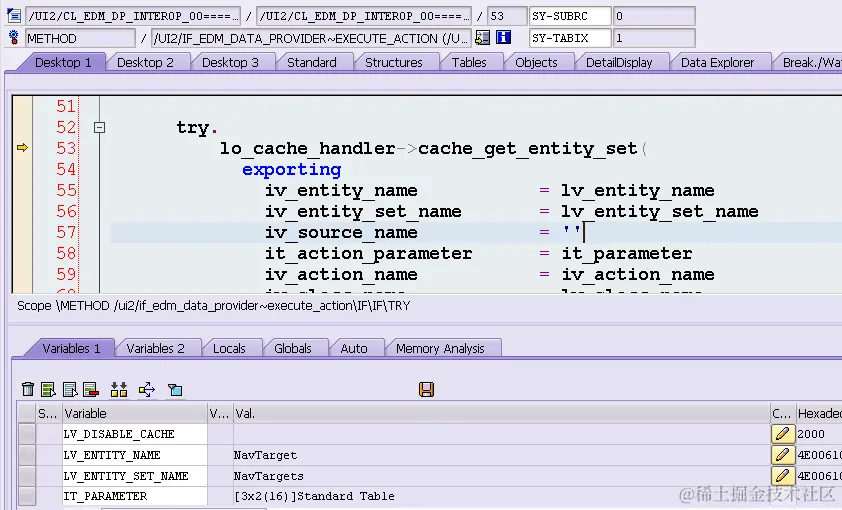Image resolution: width=842 pixels, height=510 pixels.
Task: Click the display-source navigation icon after method name
Action: click(x=482, y=38)
